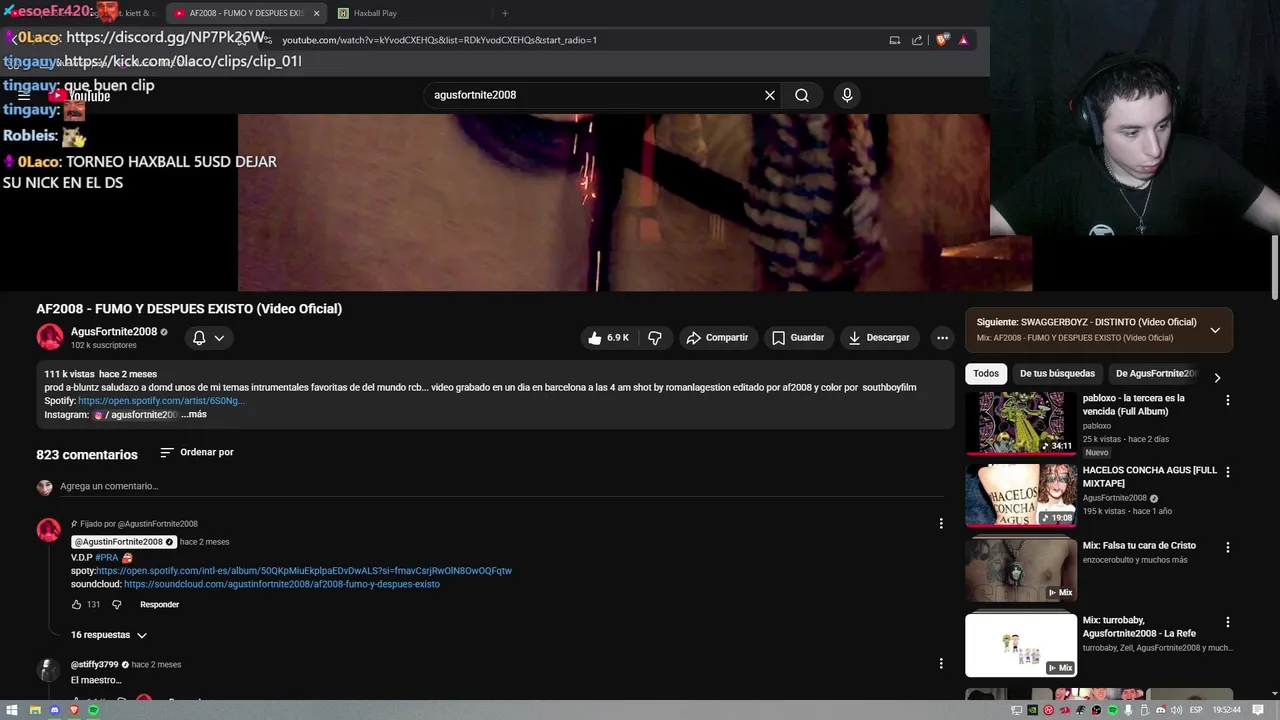Click Agrega un comentario field
The height and width of the screenshot is (720, 1280).
tap(500, 487)
